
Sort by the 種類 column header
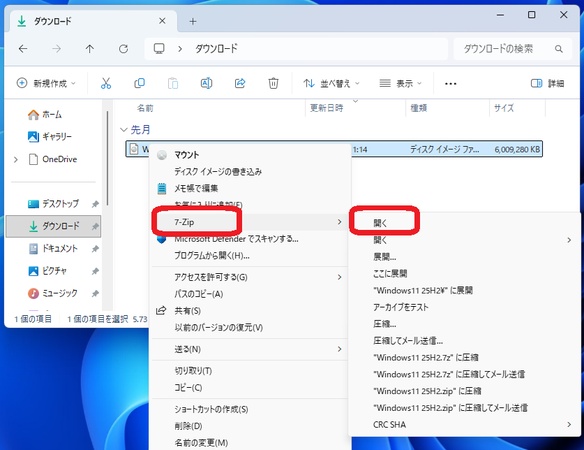[x=419, y=108]
